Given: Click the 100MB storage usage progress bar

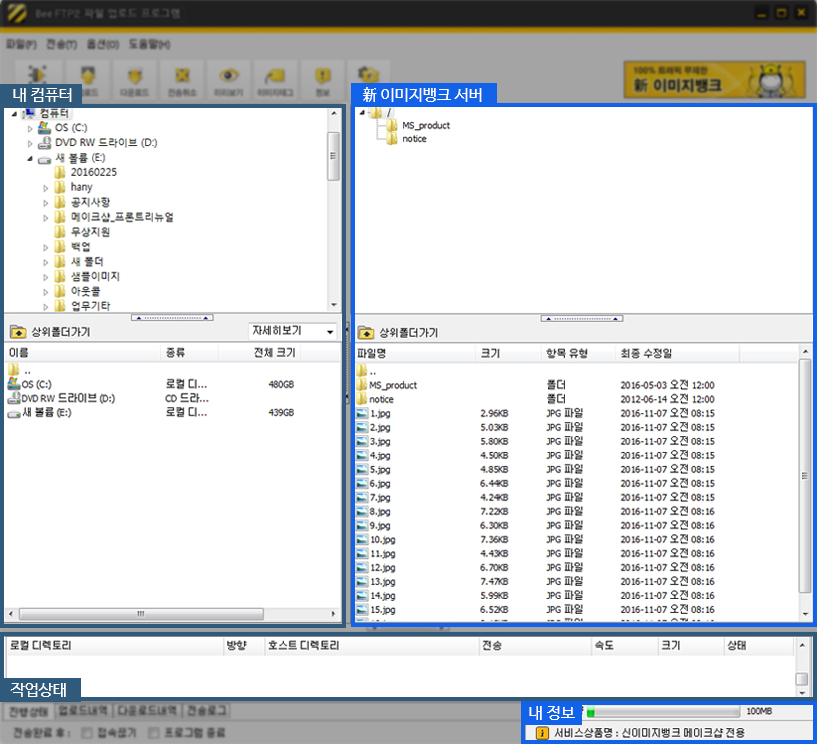Looking at the screenshot, I should pos(663,712).
